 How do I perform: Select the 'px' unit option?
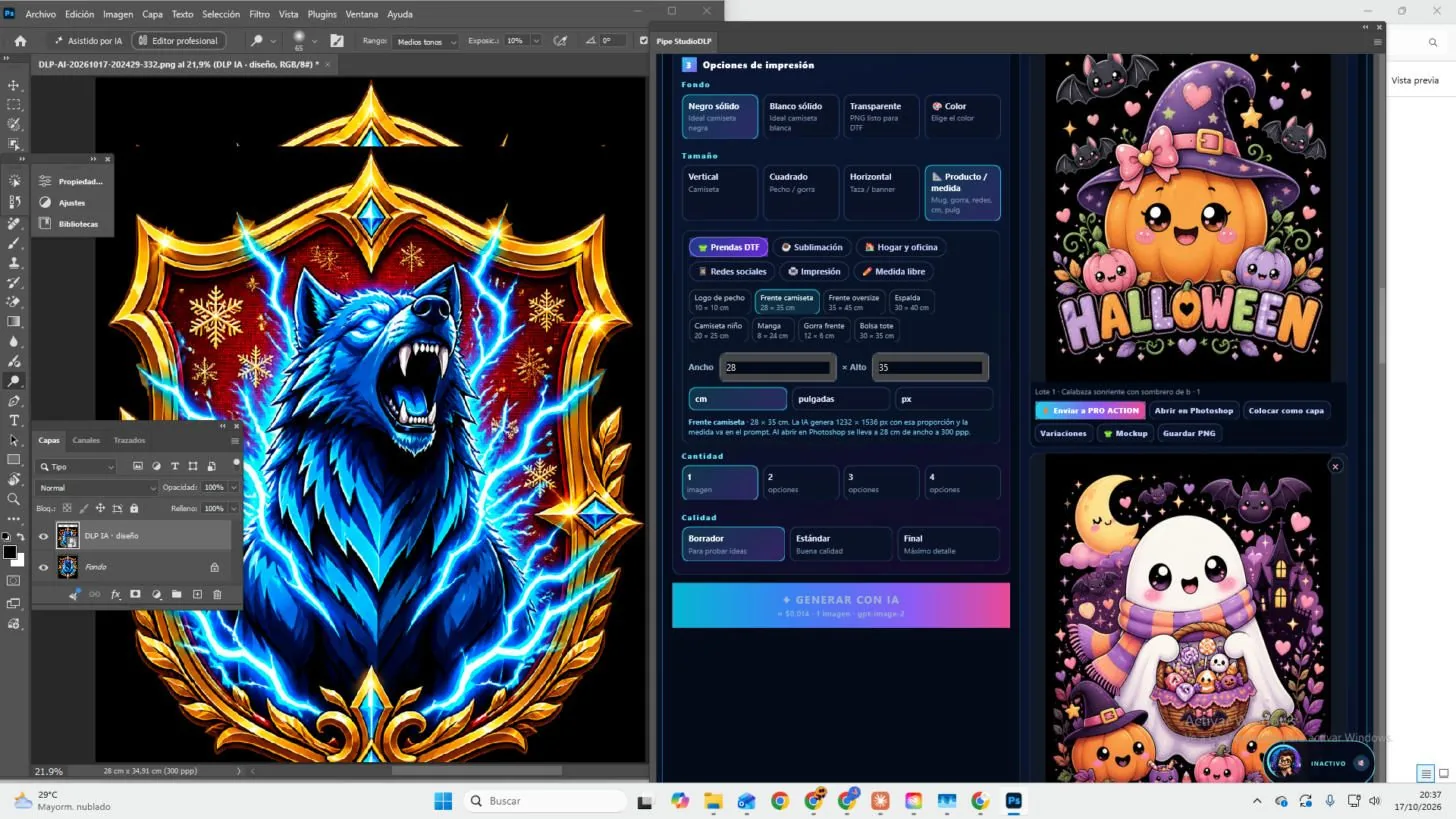click(x=943, y=398)
